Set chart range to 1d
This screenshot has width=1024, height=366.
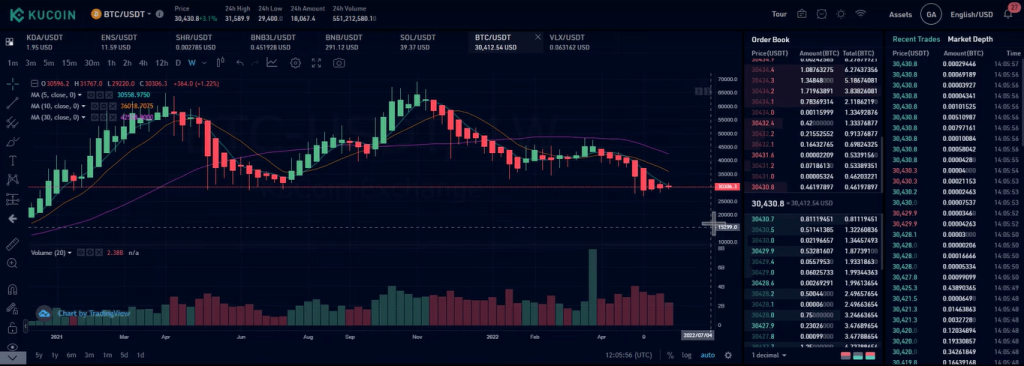point(140,355)
